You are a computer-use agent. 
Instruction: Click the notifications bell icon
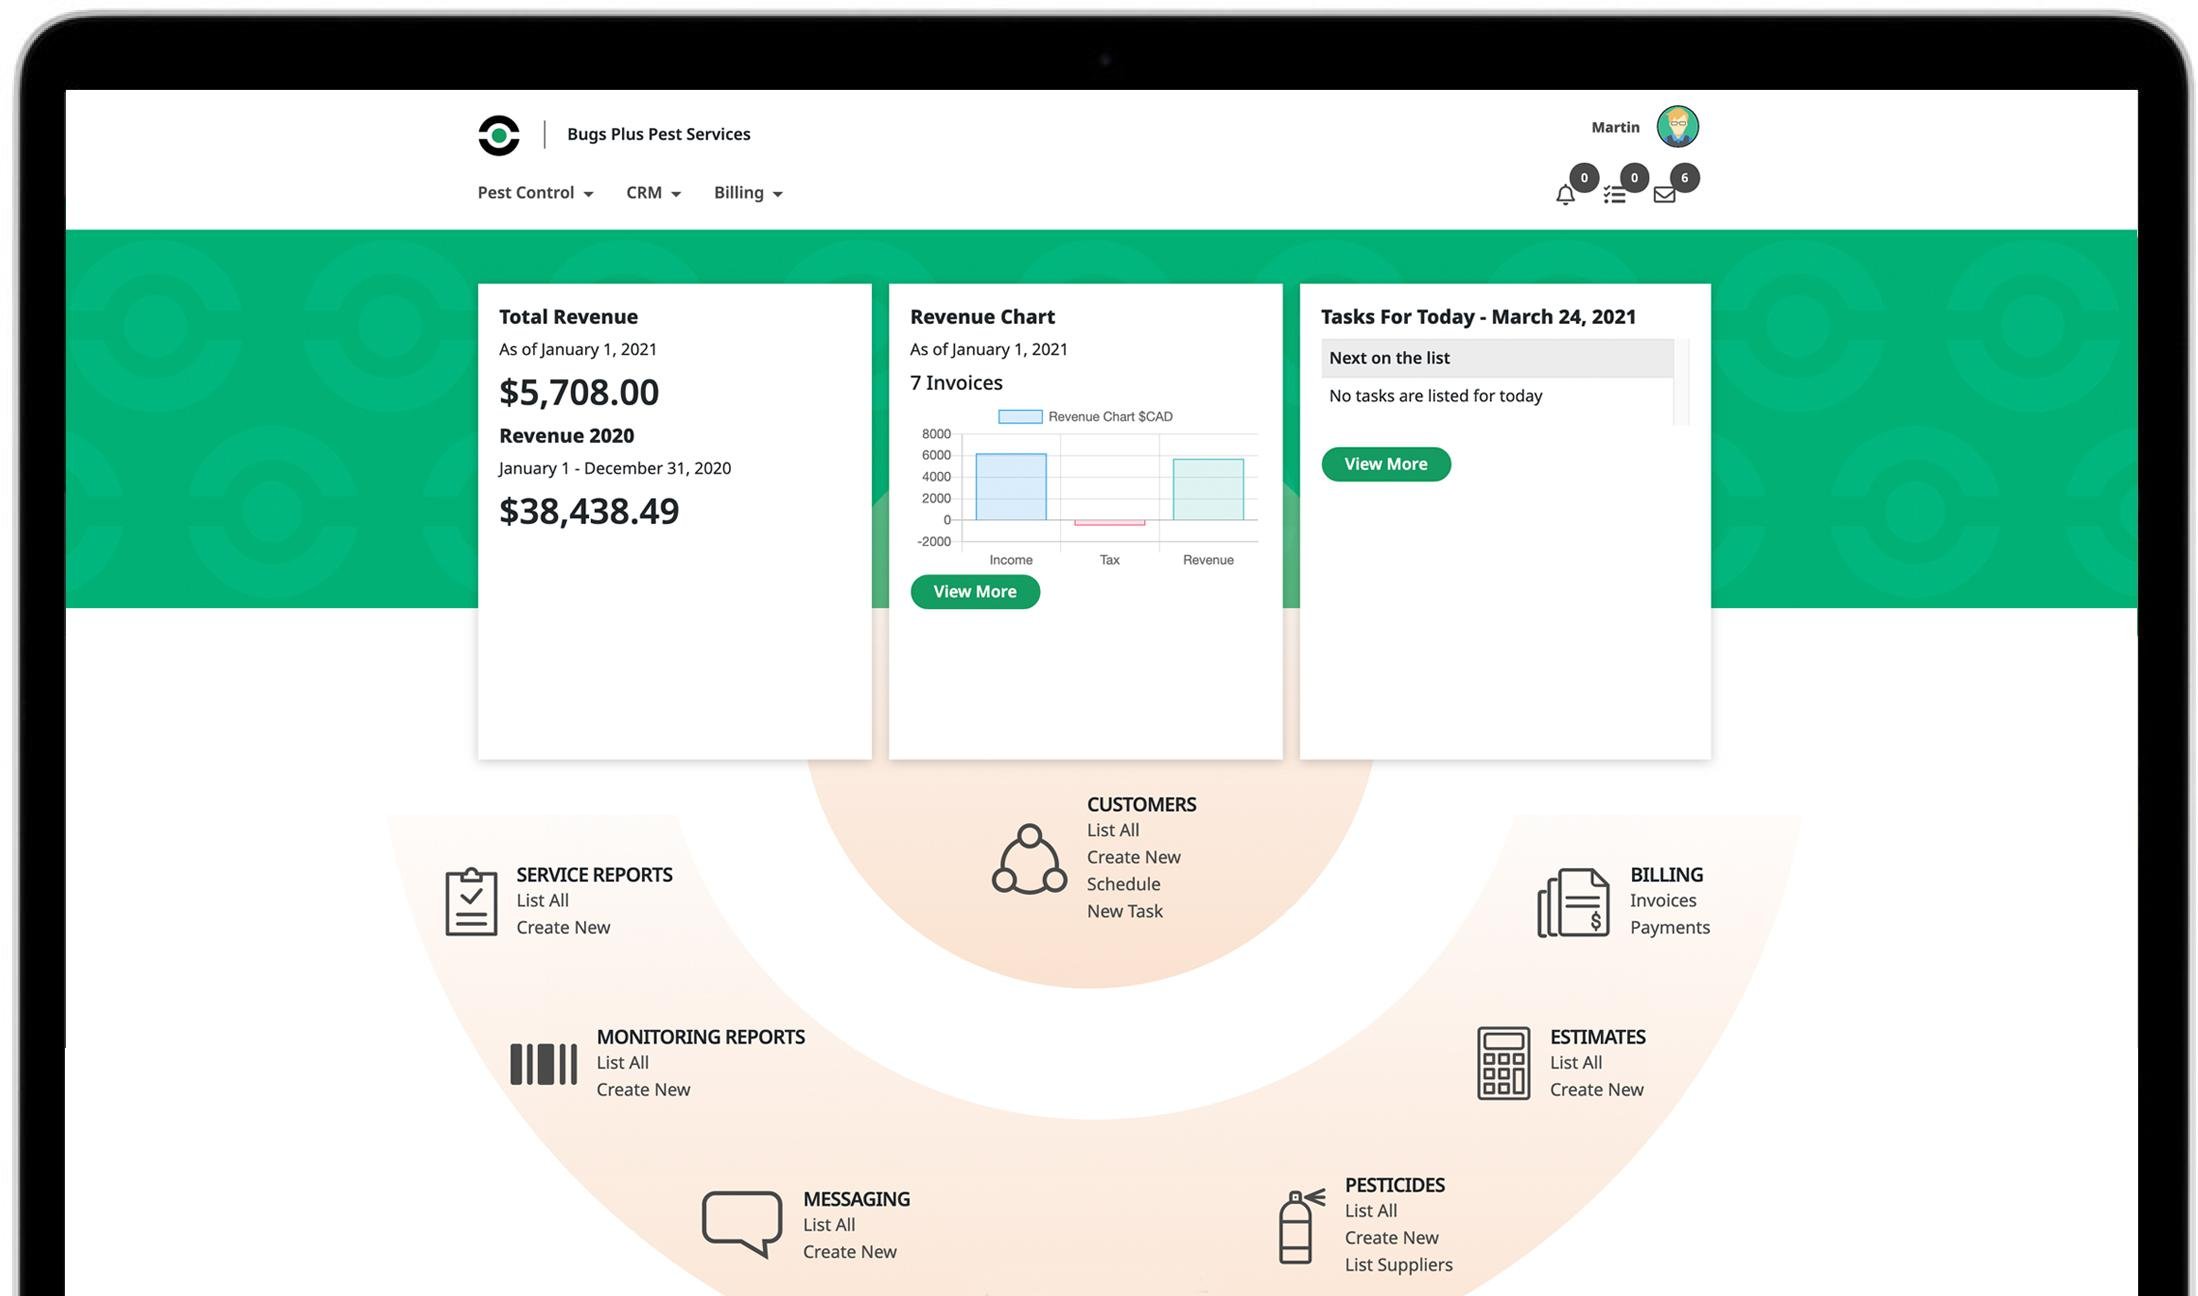[x=1565, y=194]
